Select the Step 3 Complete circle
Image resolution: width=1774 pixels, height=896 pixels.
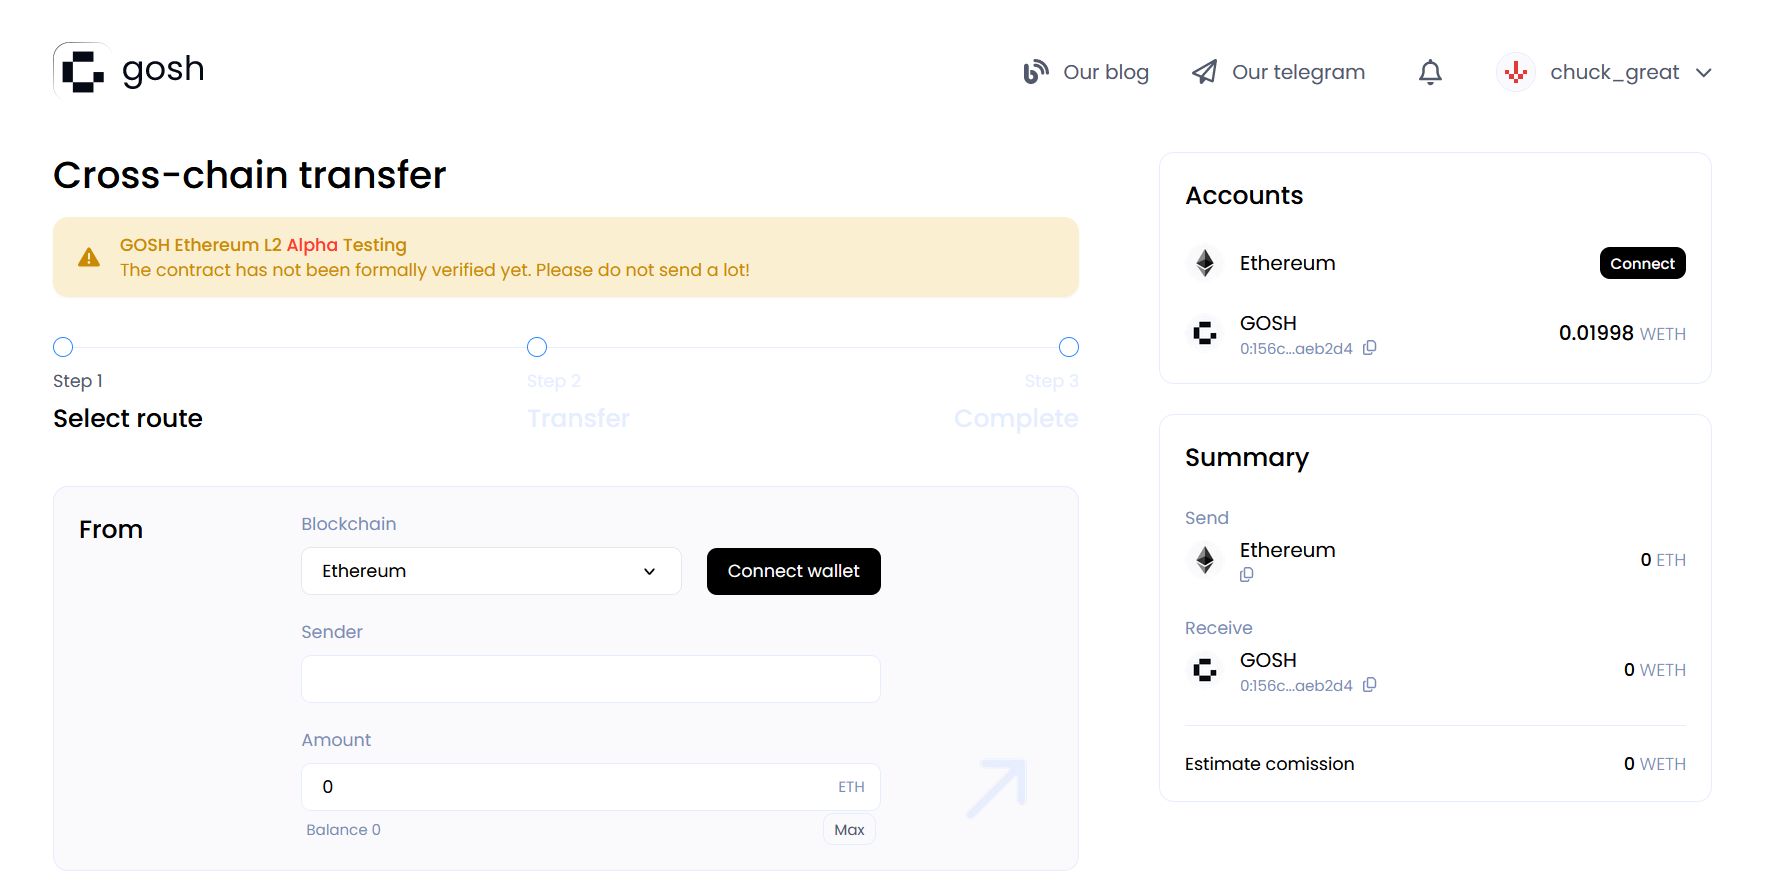[1068, 347]
